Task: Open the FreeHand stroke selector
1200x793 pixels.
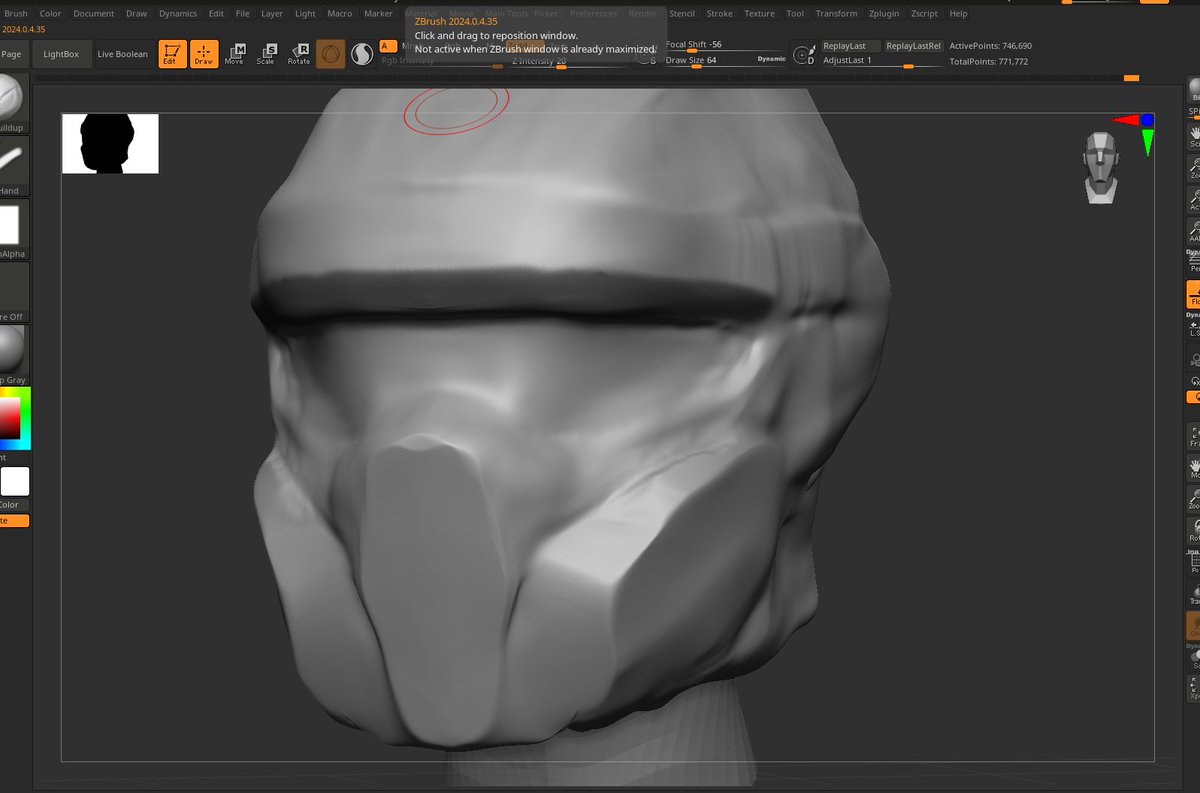Action: tap(12, 165)
